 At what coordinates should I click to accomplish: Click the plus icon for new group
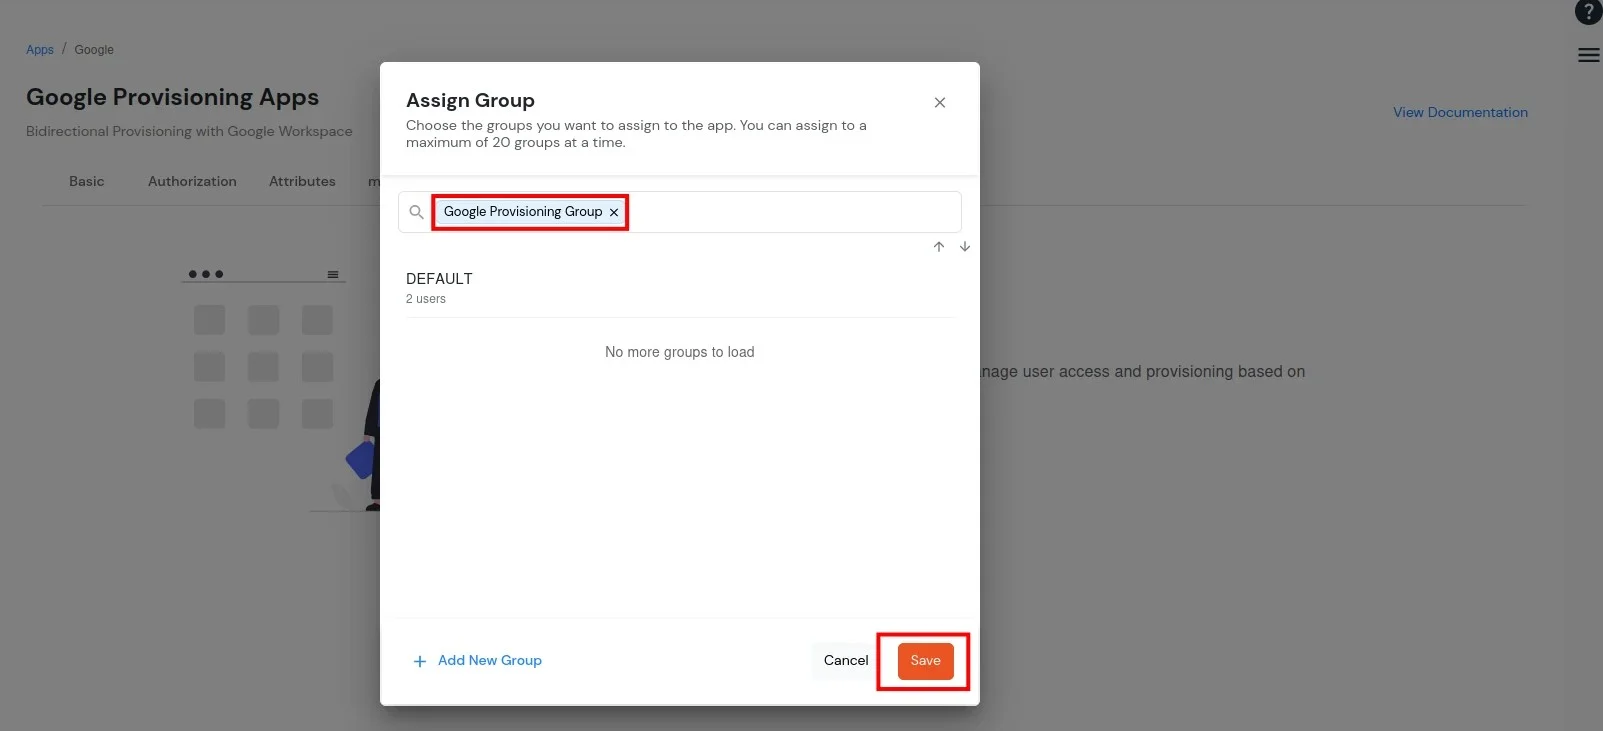click(420, 661)
